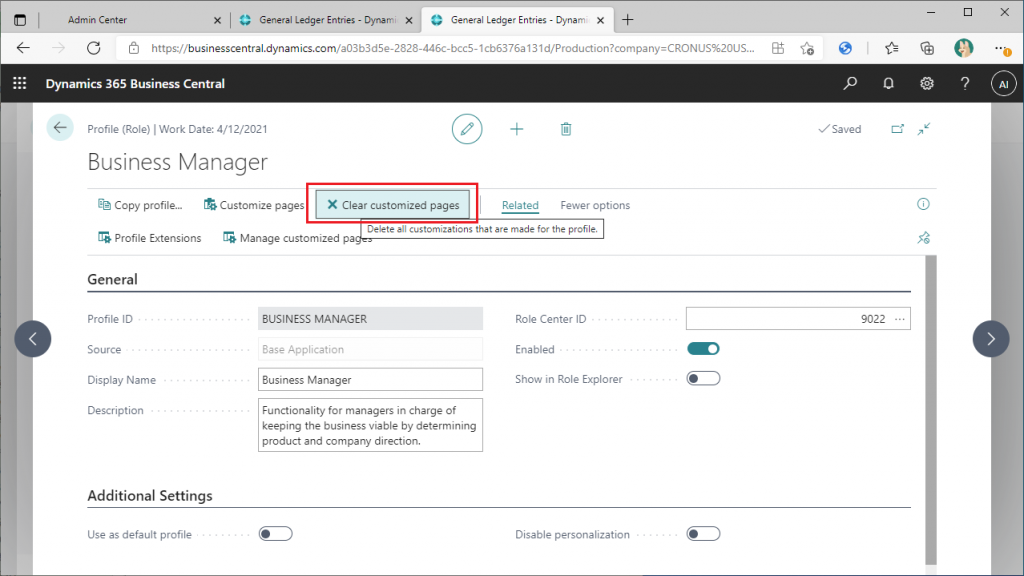
Task: Turn on Use as default profile
Action: tap(276, 534)
